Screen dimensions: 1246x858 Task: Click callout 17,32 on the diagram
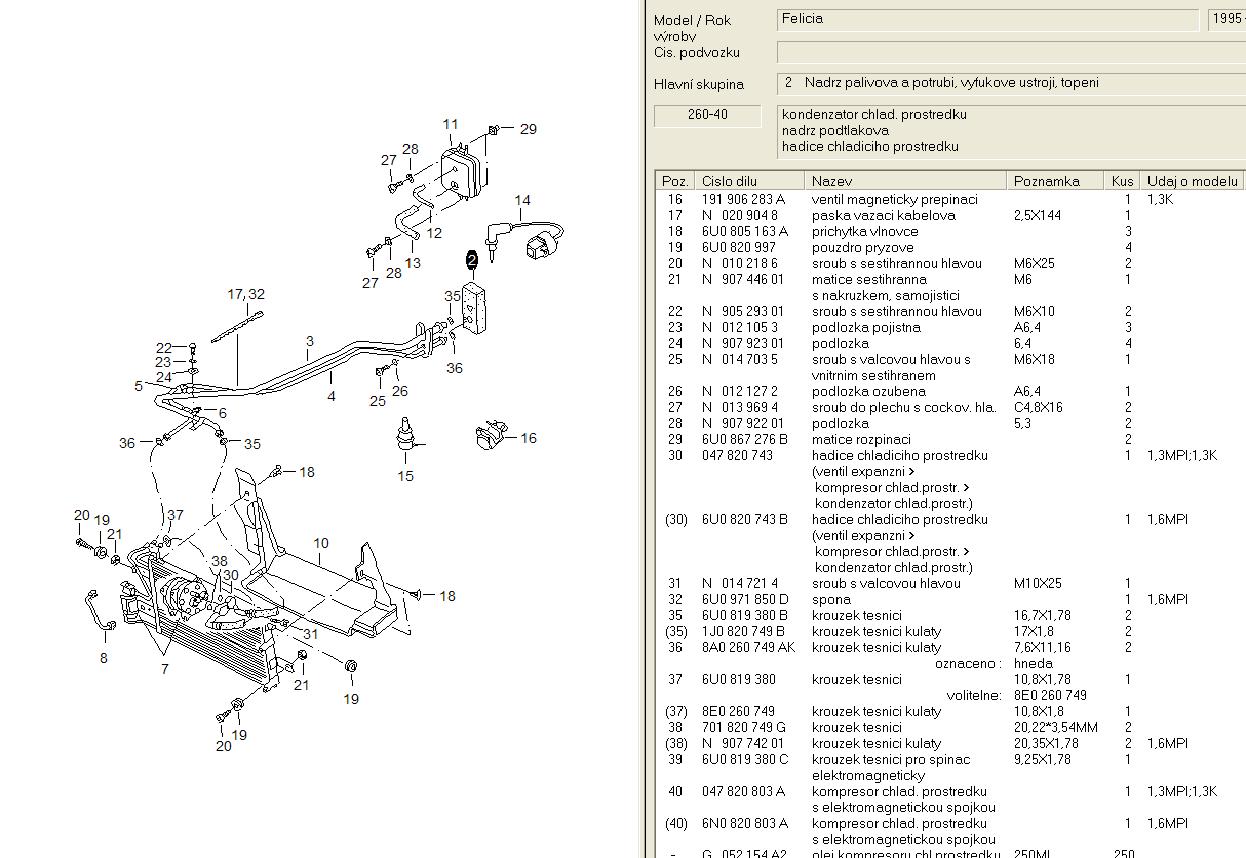pos(246,294)
